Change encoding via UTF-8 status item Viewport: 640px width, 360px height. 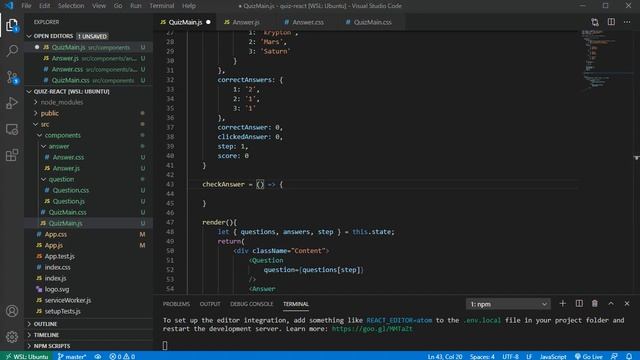(510, 356)
